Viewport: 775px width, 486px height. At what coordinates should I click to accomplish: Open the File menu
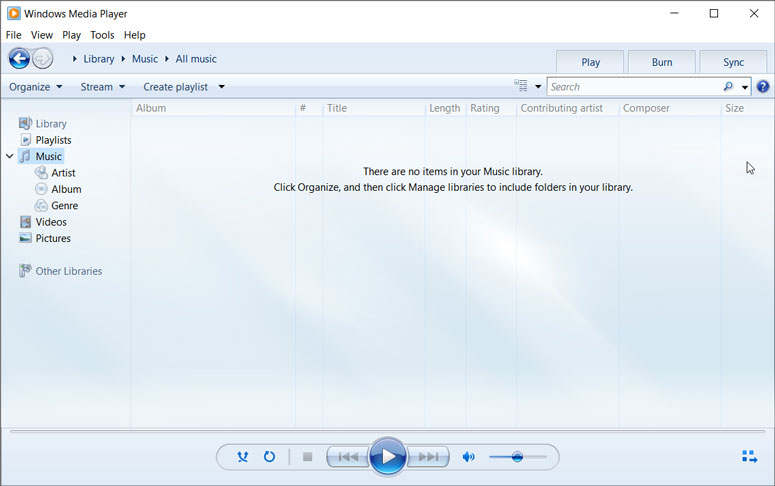point(13,35)
